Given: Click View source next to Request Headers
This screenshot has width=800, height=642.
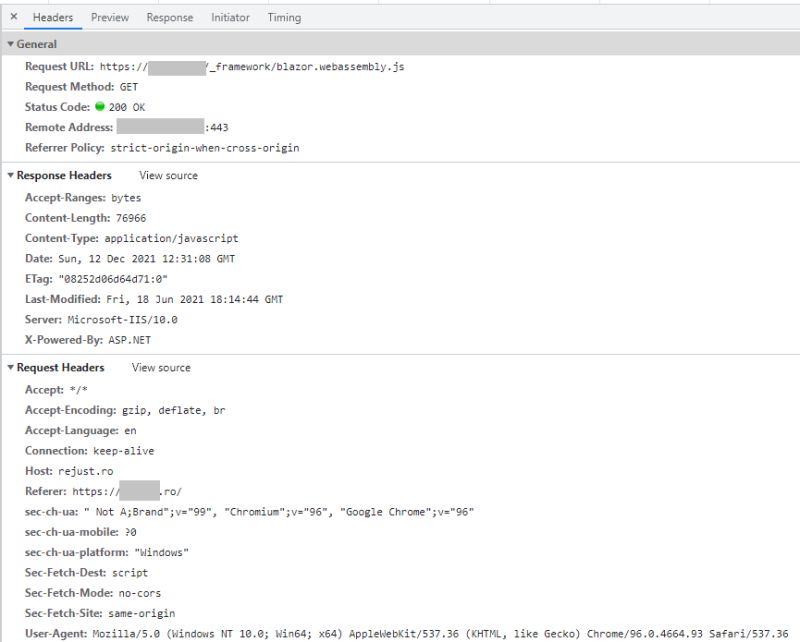Looking at the screenshot, I should (x=160, y=367).
